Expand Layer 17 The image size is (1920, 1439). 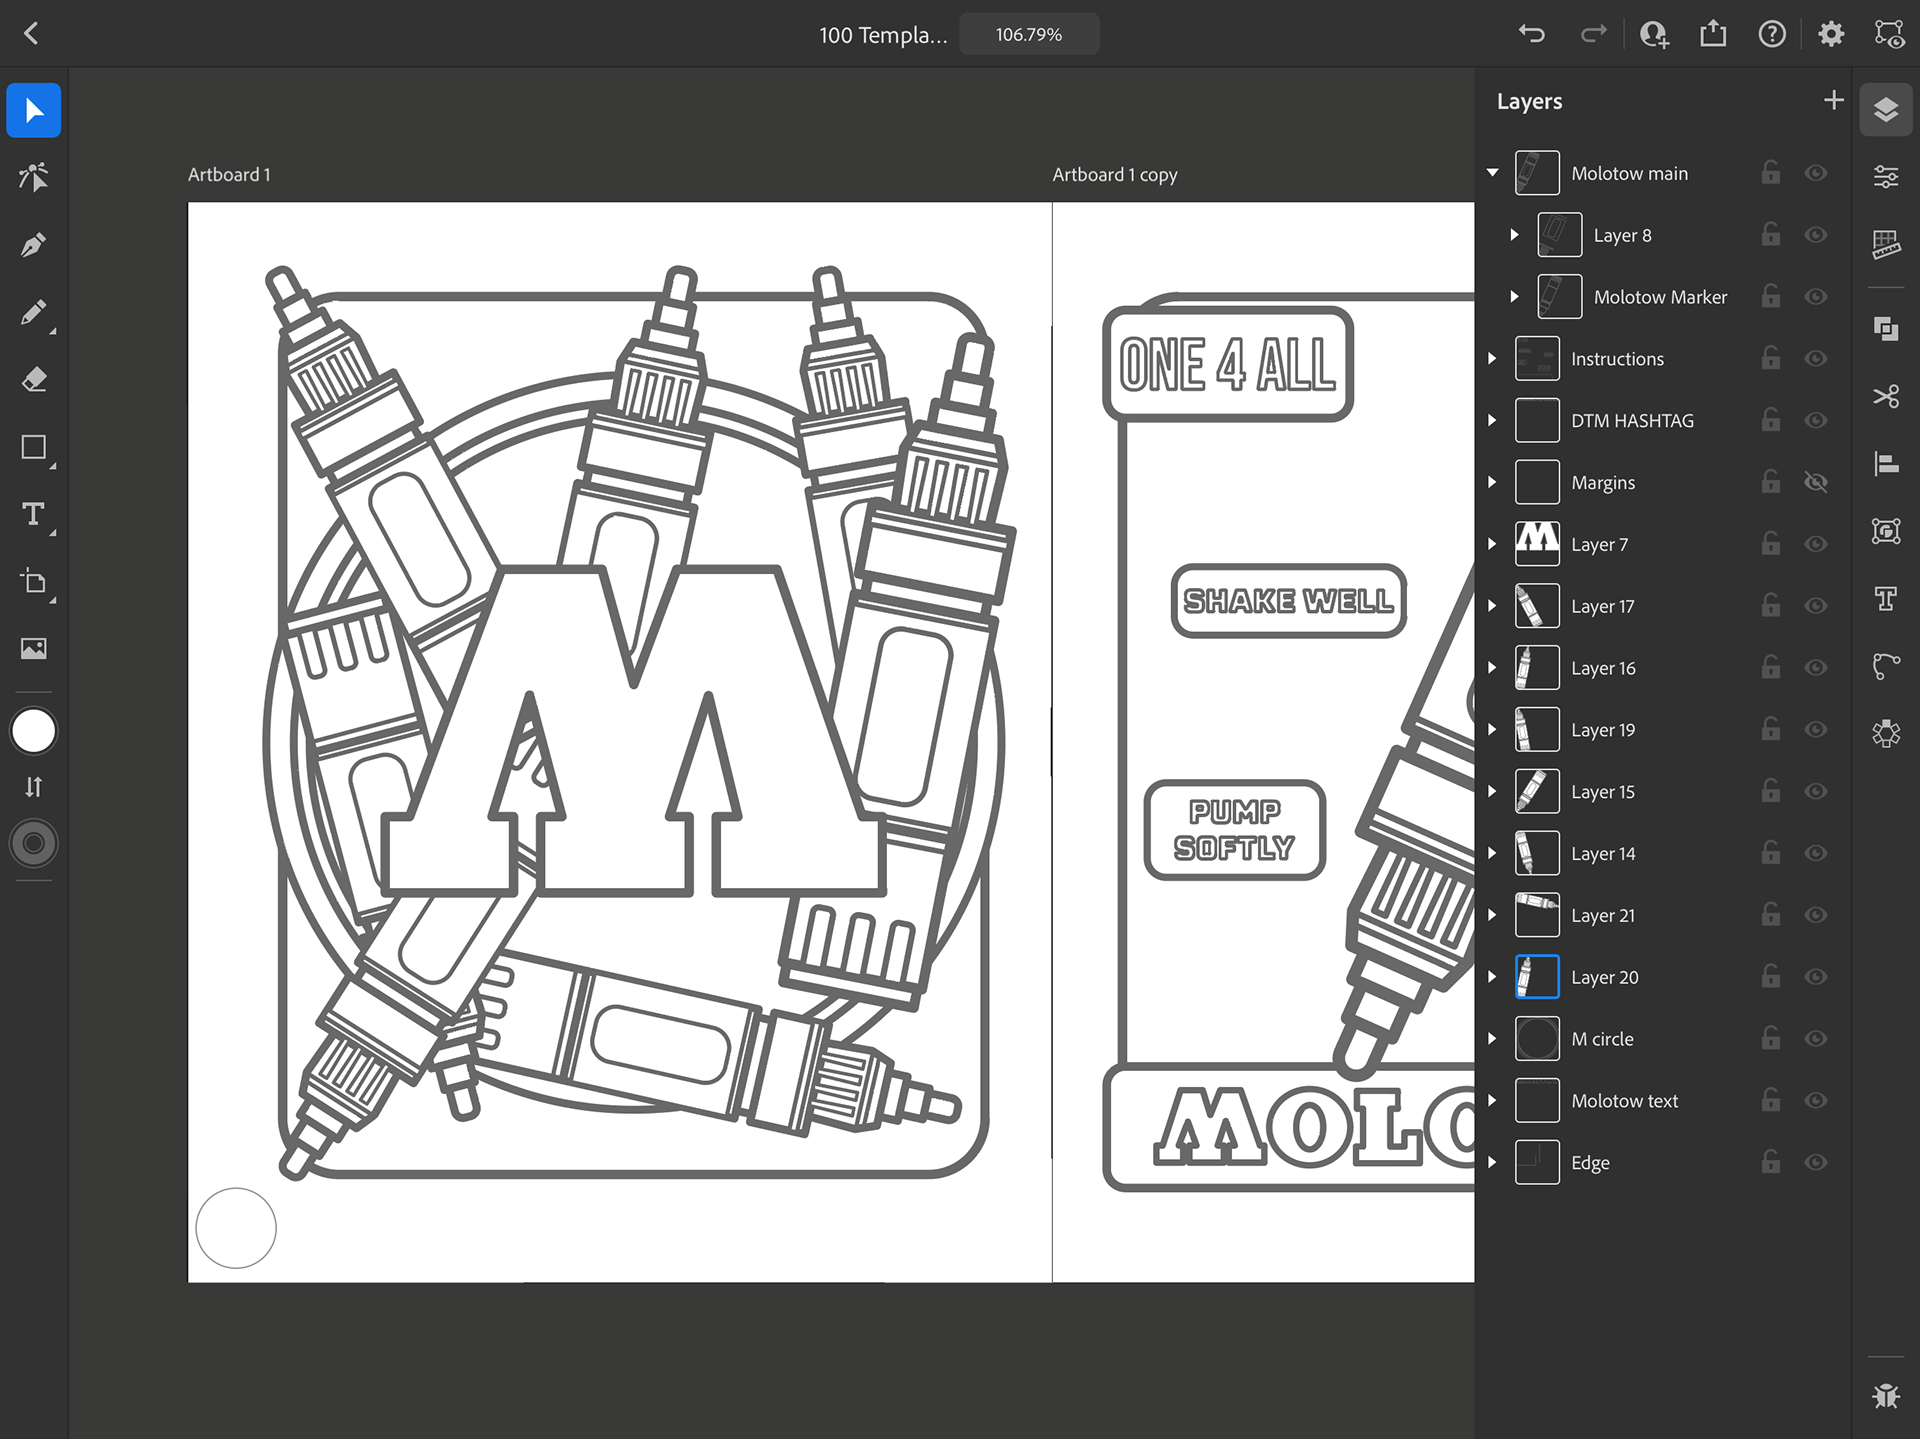(x=1492, y=606)
